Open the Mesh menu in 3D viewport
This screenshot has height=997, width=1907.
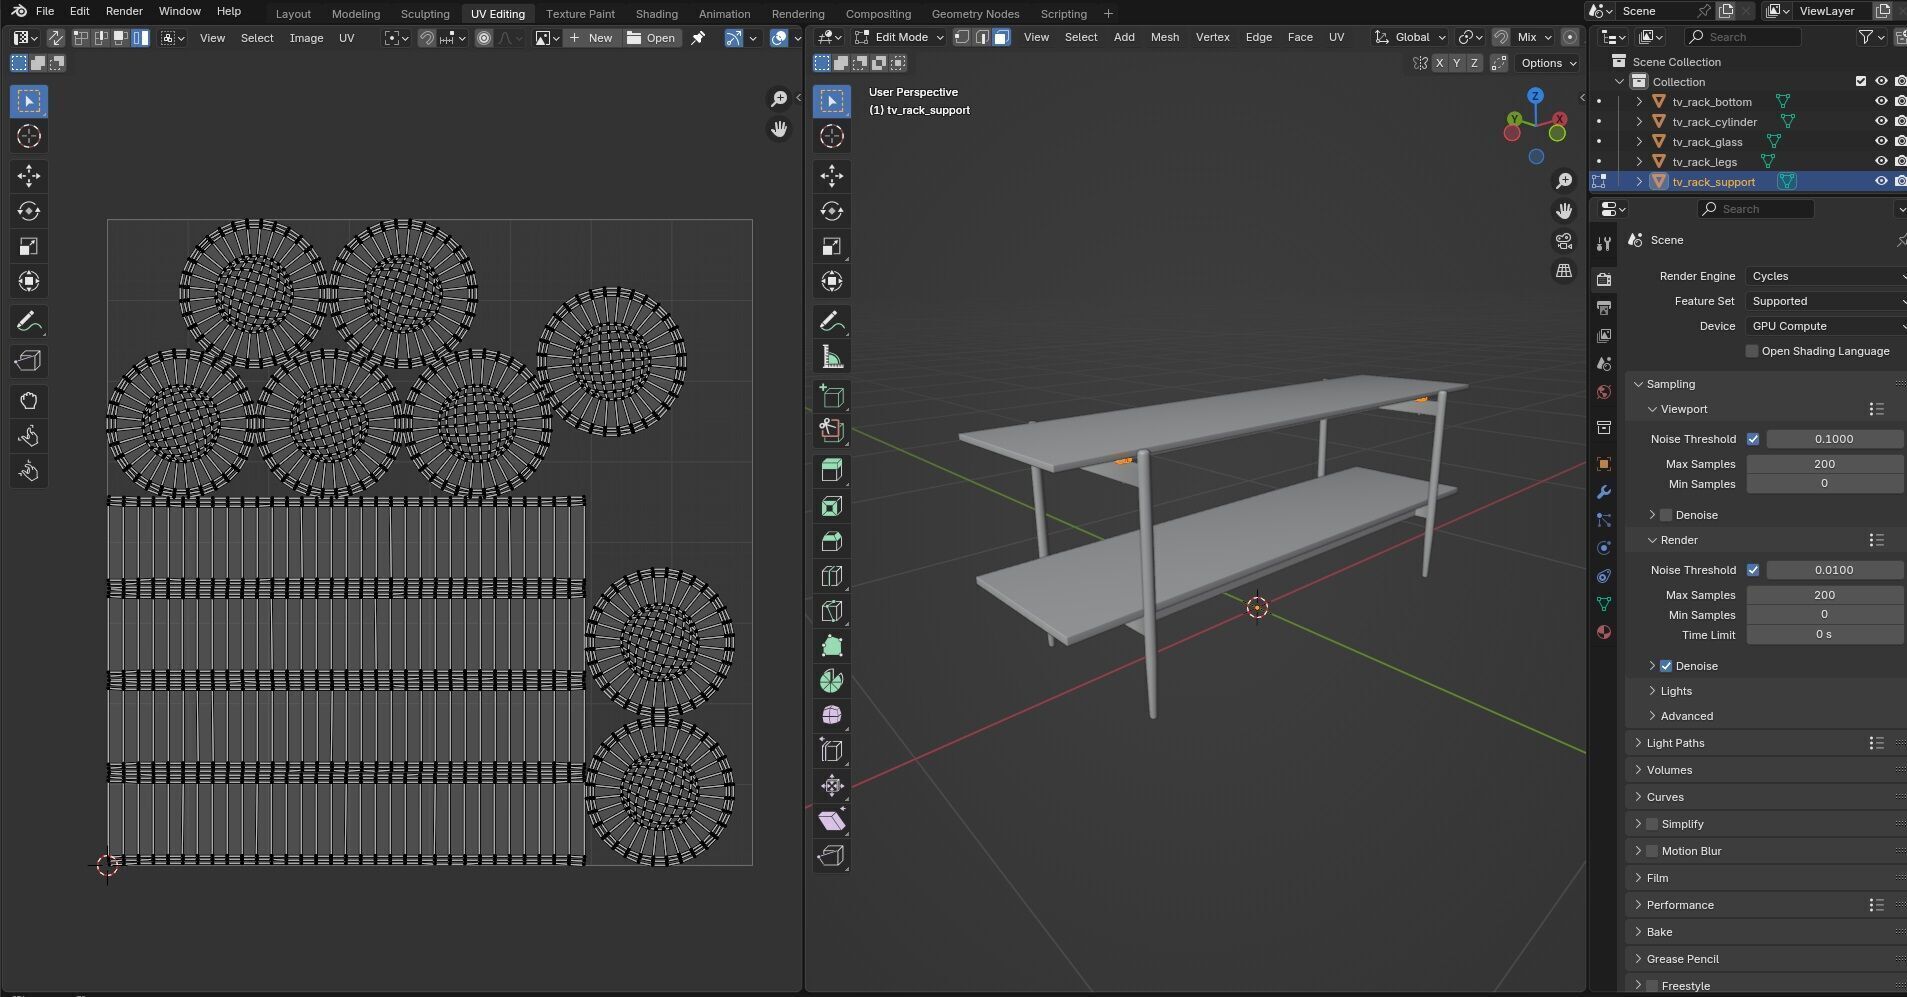pos(1165,37)
